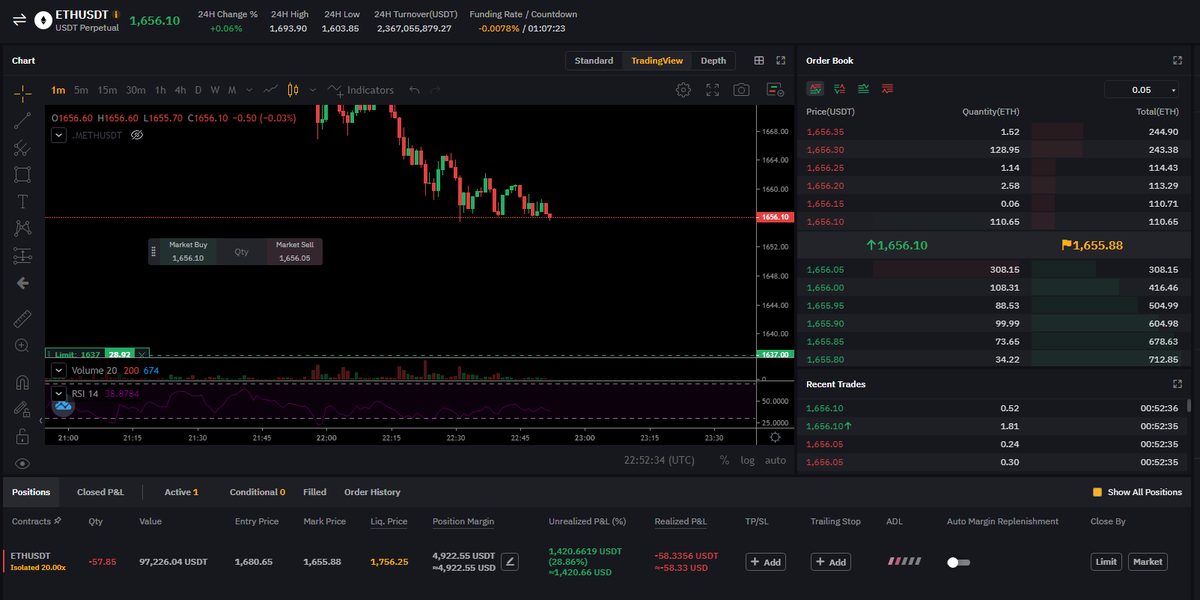Viewport: 1200px width, 600px height.
Task: Select the crosshair cursor tool
Action: coord(22,93)
